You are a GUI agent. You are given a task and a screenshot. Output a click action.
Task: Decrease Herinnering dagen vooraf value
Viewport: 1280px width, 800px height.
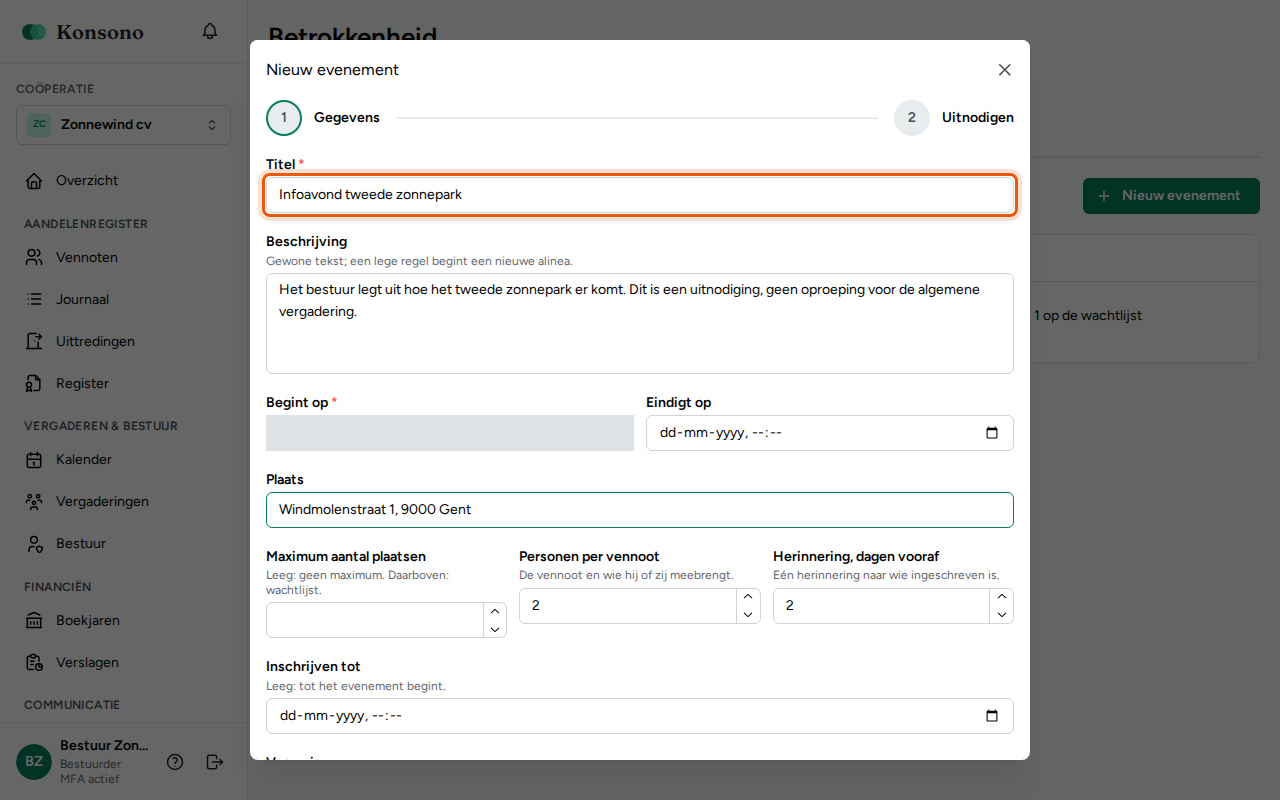pyautogui.click(x=1002, y=615)
